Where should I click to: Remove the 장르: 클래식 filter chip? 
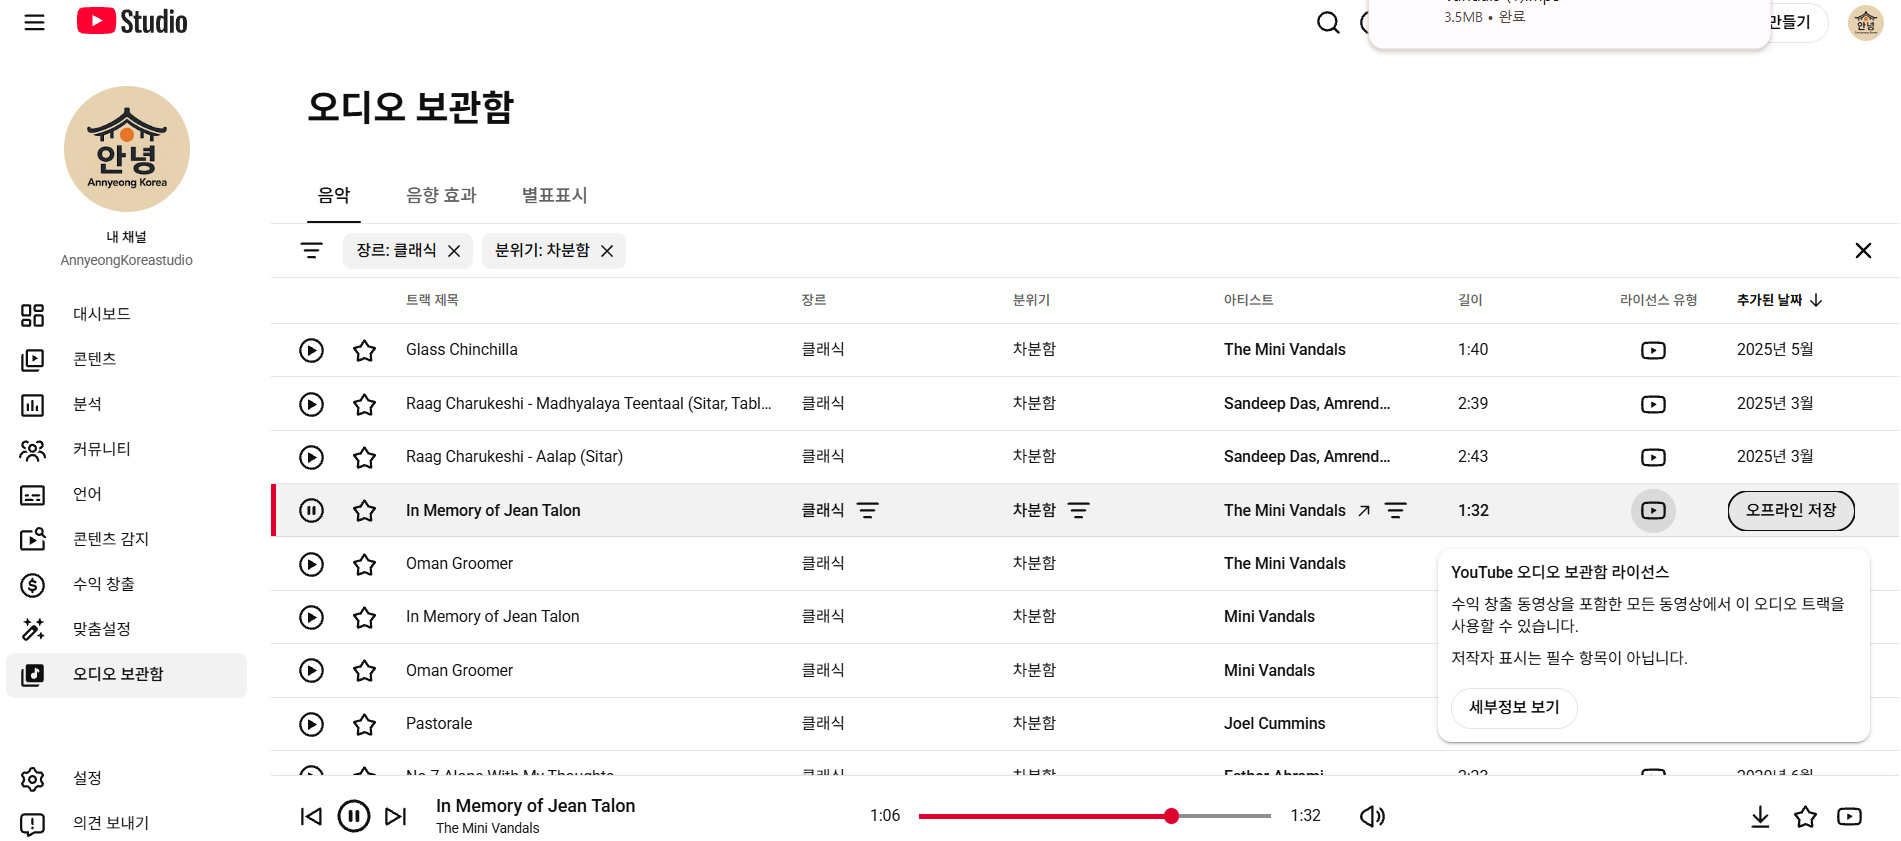454,251
